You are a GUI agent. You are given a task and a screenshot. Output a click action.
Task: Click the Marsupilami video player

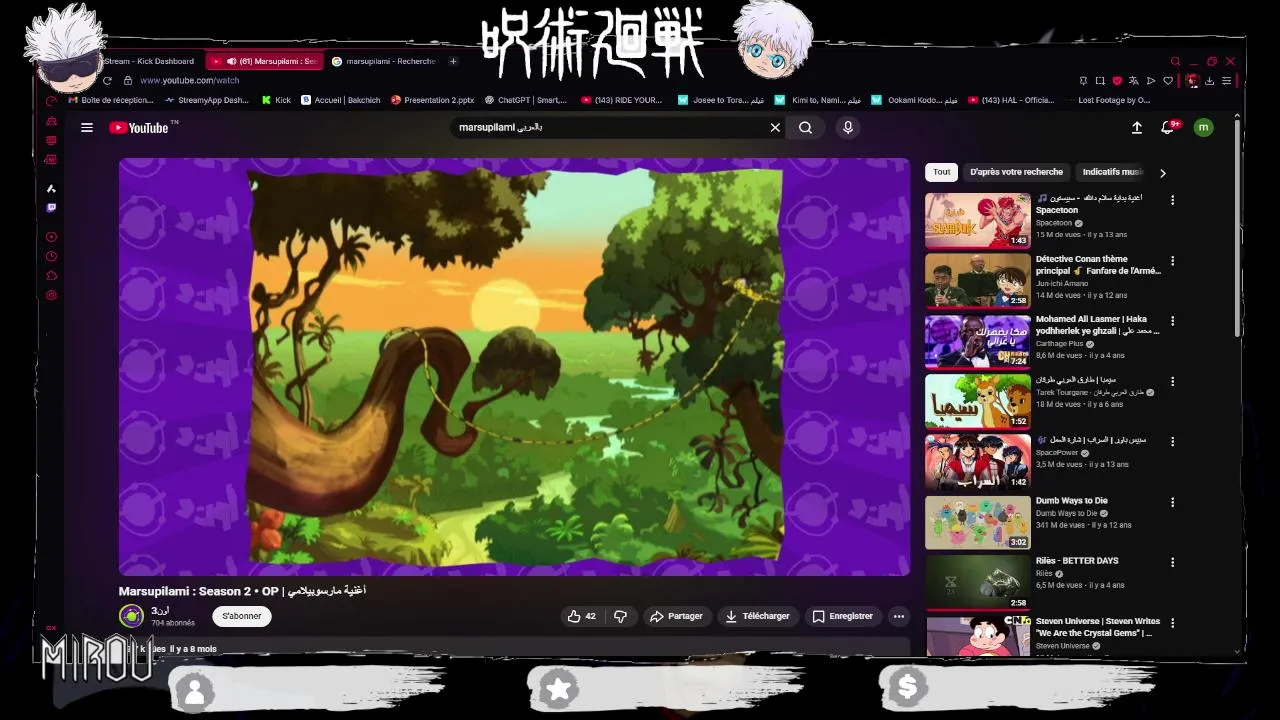(515, 367)
